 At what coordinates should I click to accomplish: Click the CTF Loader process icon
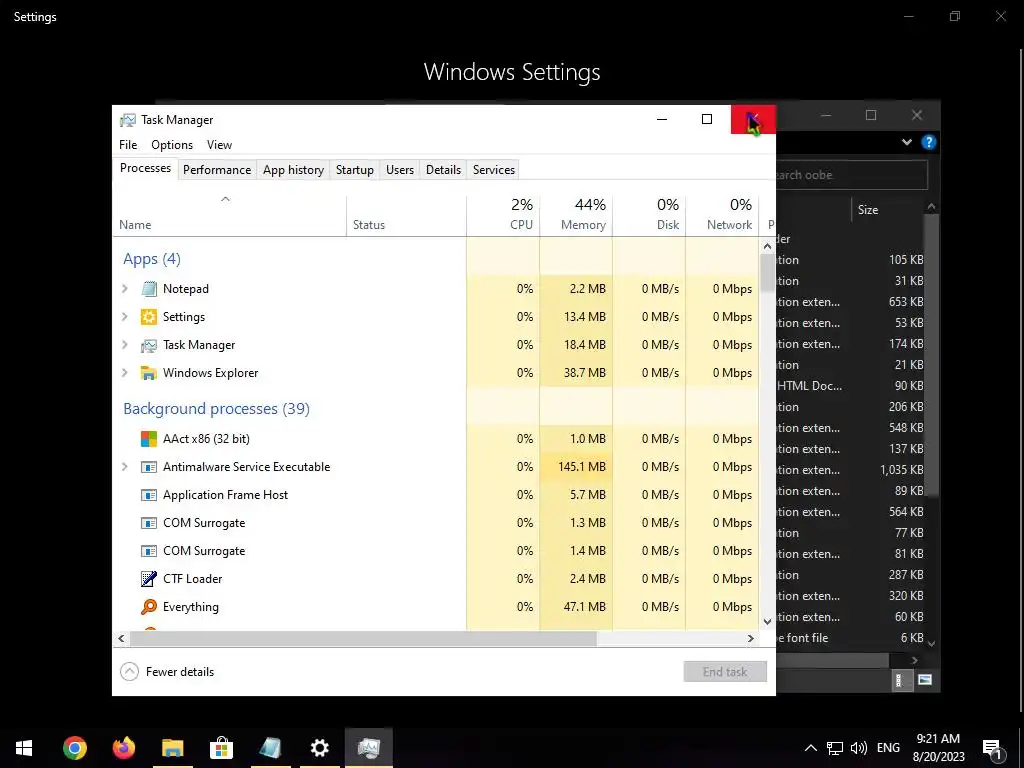coord(149,579)
